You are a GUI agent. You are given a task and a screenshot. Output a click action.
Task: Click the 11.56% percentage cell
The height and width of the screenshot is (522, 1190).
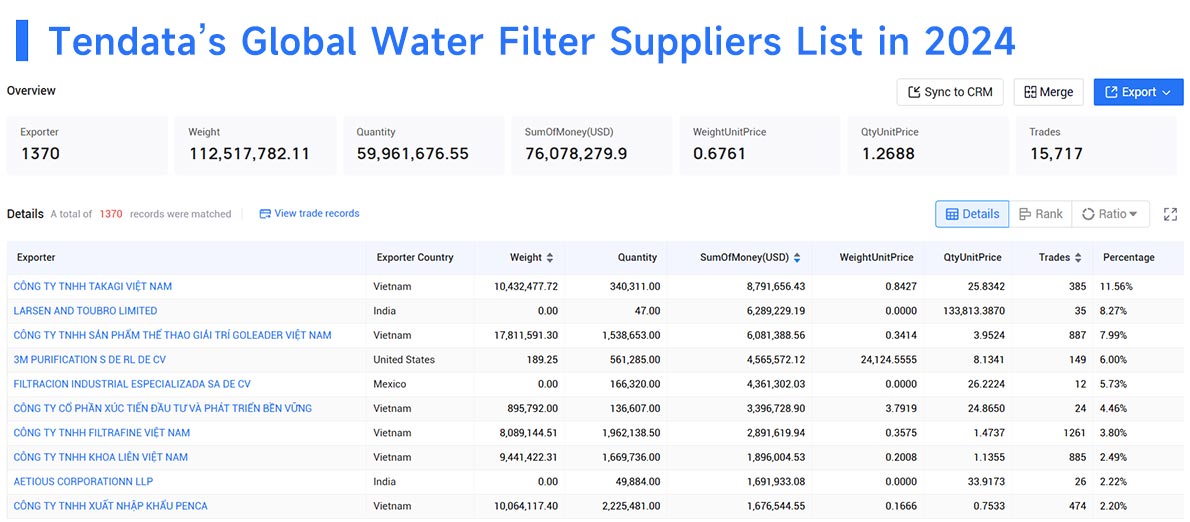click(x=1118, y=286)
